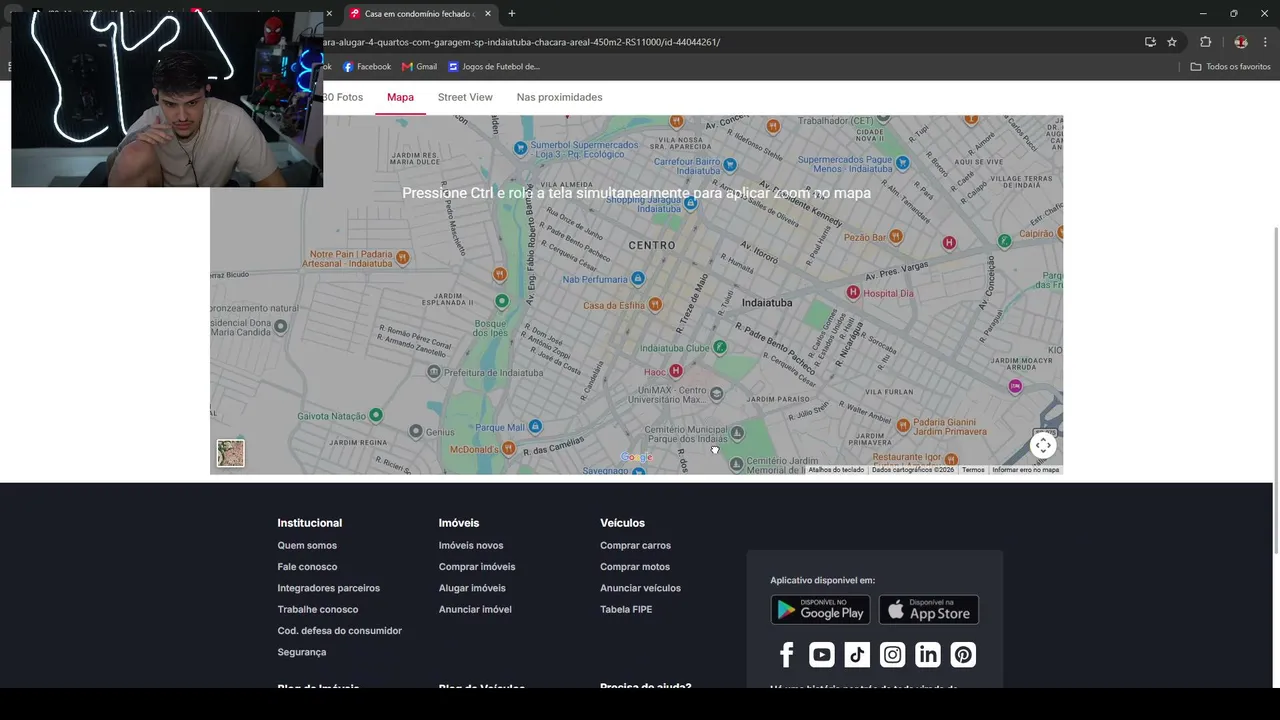Click the Prefeitura de Indaiatuba map pin

[x=433, y=372]
